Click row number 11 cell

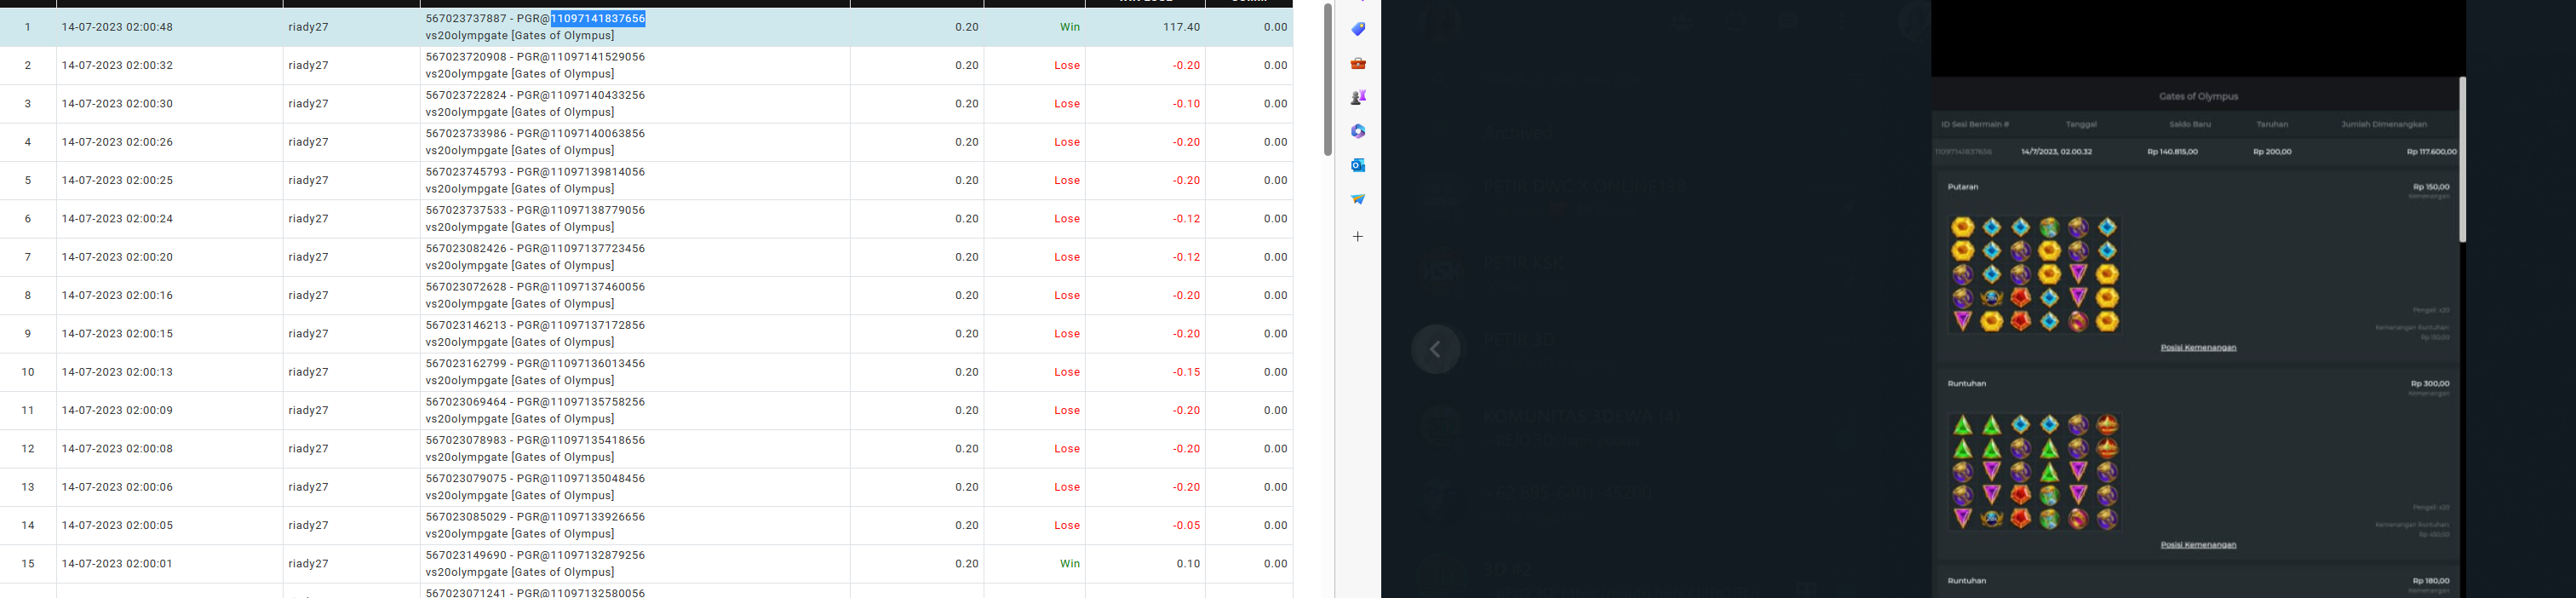28,410
